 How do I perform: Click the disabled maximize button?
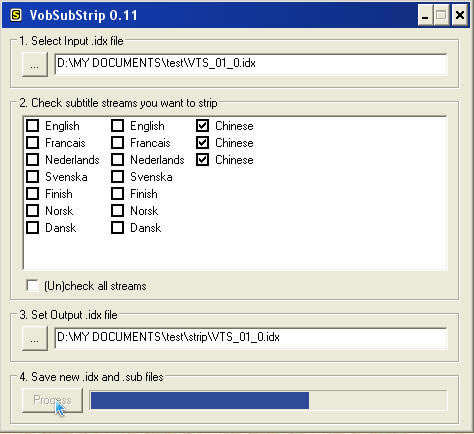441,15
